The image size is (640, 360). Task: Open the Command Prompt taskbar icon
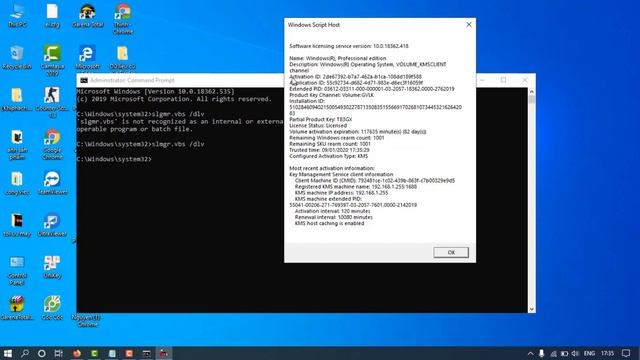[x=147, y=353]
